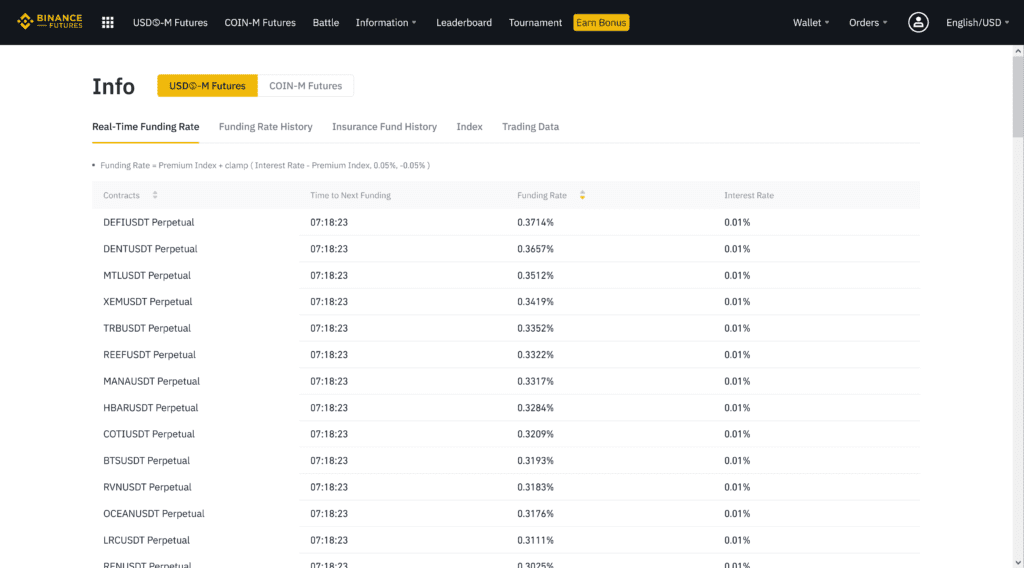Select the Real-Time Funding Rate tab
1024x568 pixels.
(145, 127)
